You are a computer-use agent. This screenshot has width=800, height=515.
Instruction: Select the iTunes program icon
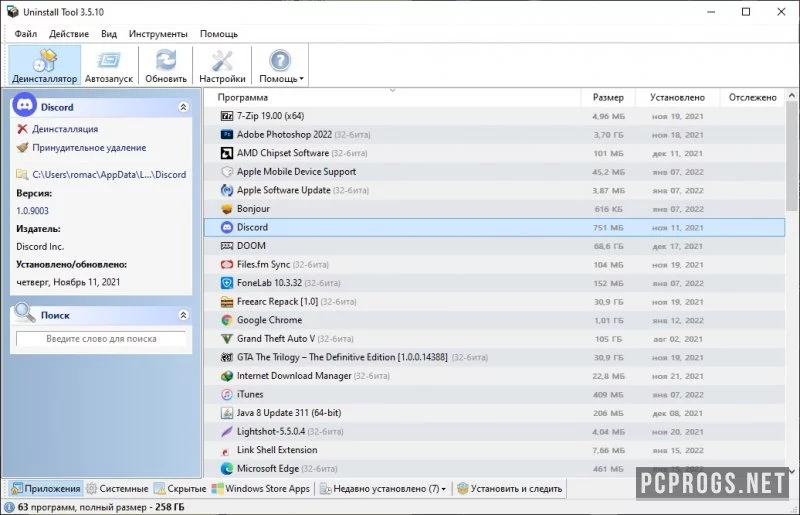tap(227, 394)
